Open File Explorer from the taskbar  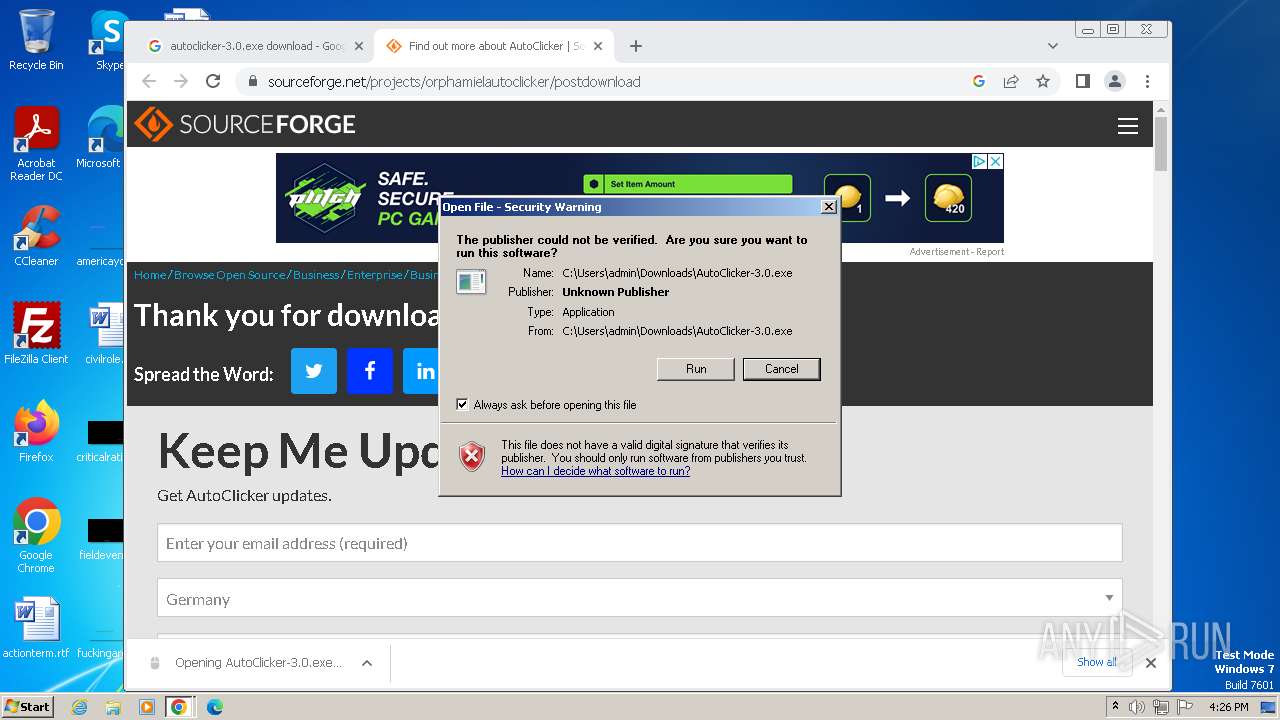[x=113, y=707]
